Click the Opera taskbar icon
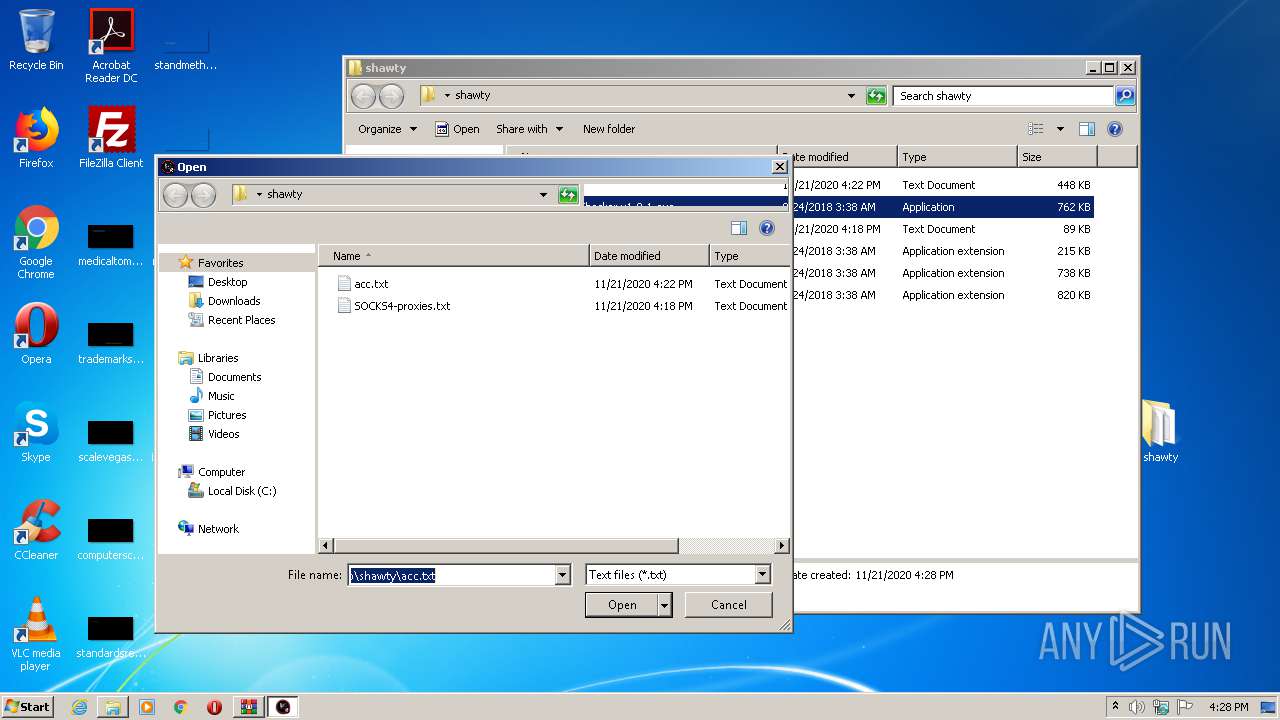 click(214, 707)
